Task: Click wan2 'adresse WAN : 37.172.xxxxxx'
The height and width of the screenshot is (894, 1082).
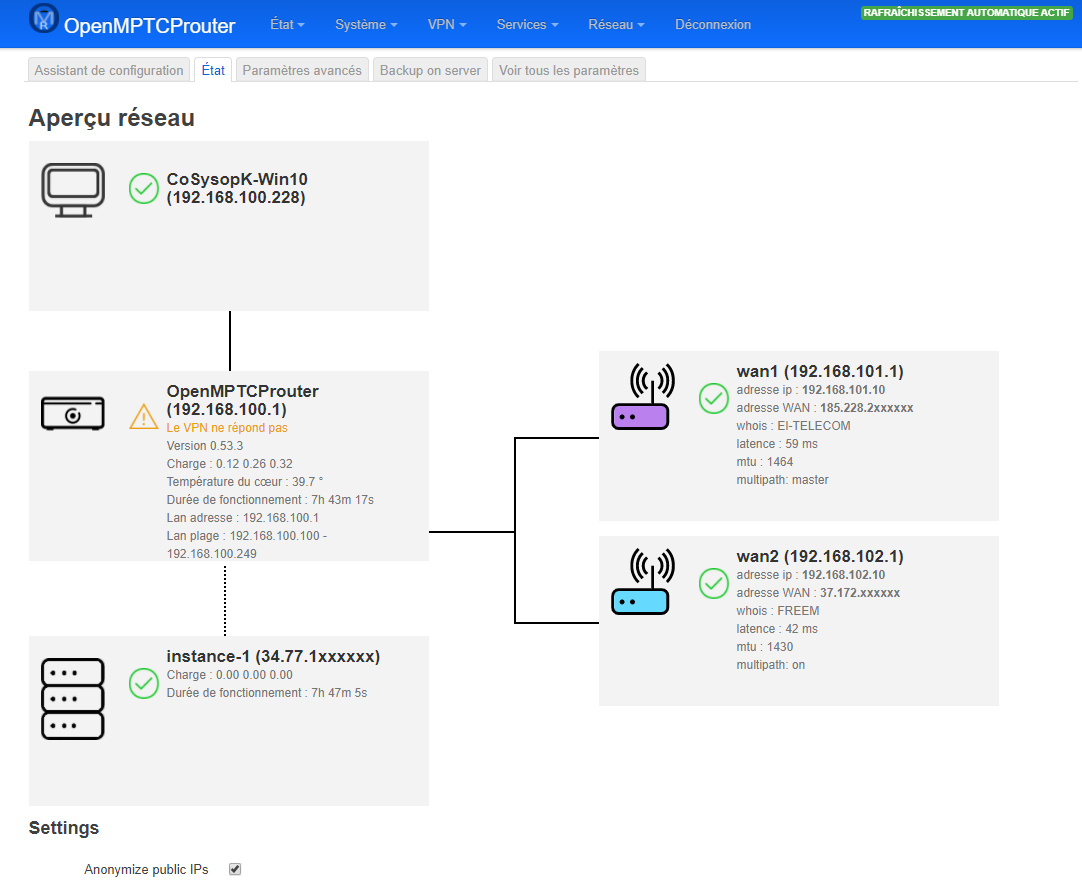Action: tap(818, 593)
